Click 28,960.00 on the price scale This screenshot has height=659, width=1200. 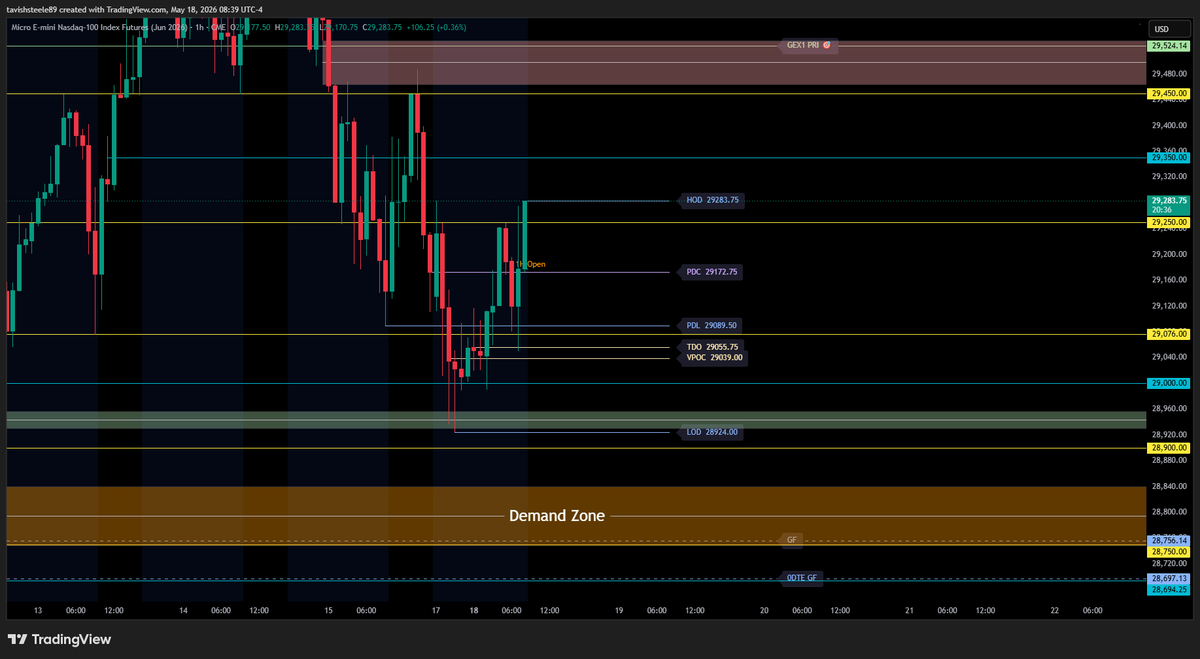1169,409
